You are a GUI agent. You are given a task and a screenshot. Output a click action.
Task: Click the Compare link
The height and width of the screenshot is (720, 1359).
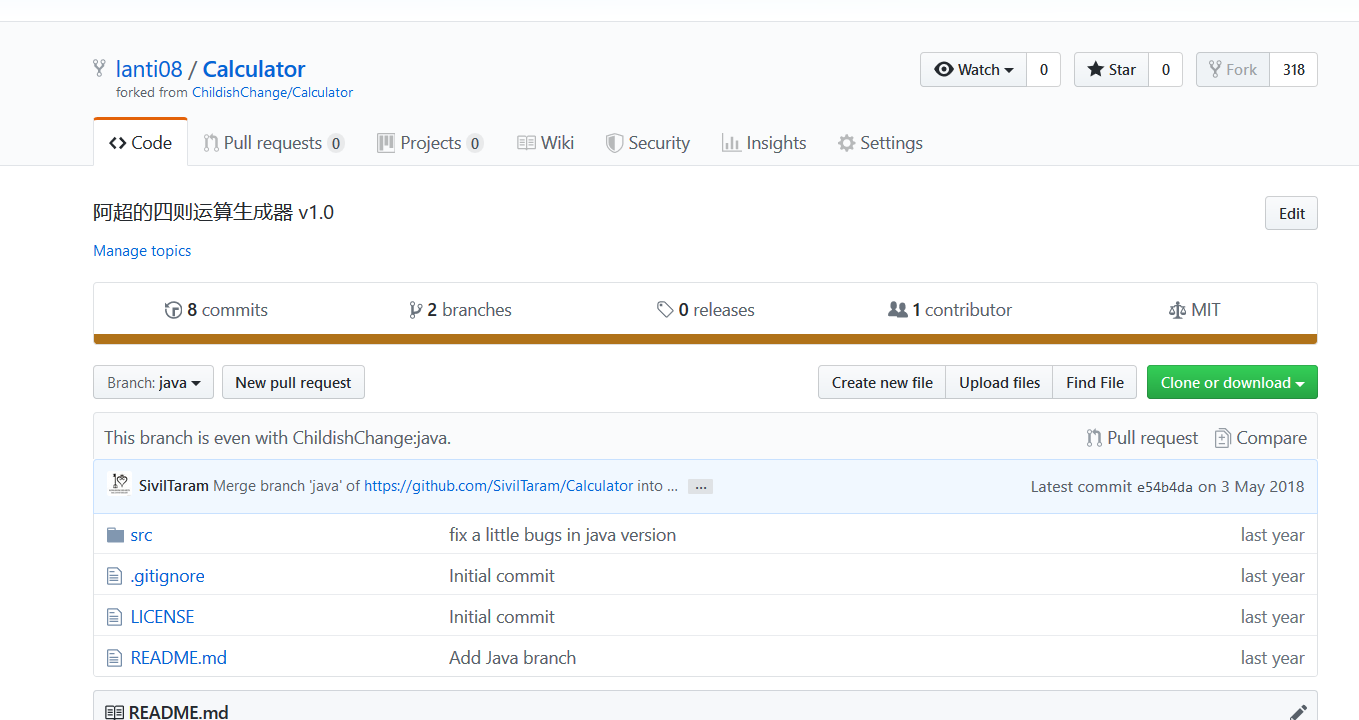pyautogui.click(x=1260, y=438)
